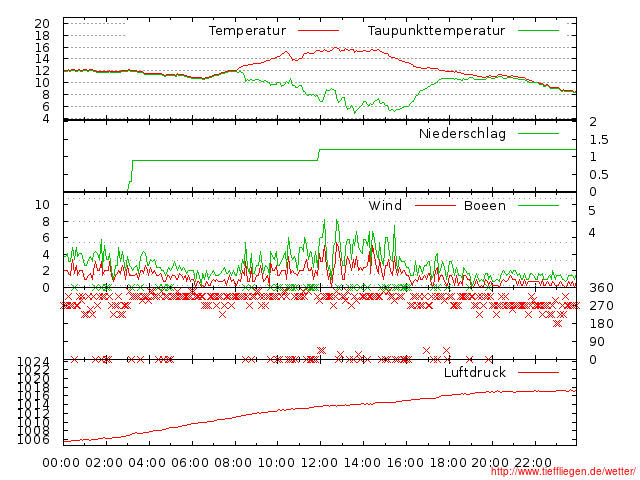Click the 1006 pressure axis value

(33, 440)
